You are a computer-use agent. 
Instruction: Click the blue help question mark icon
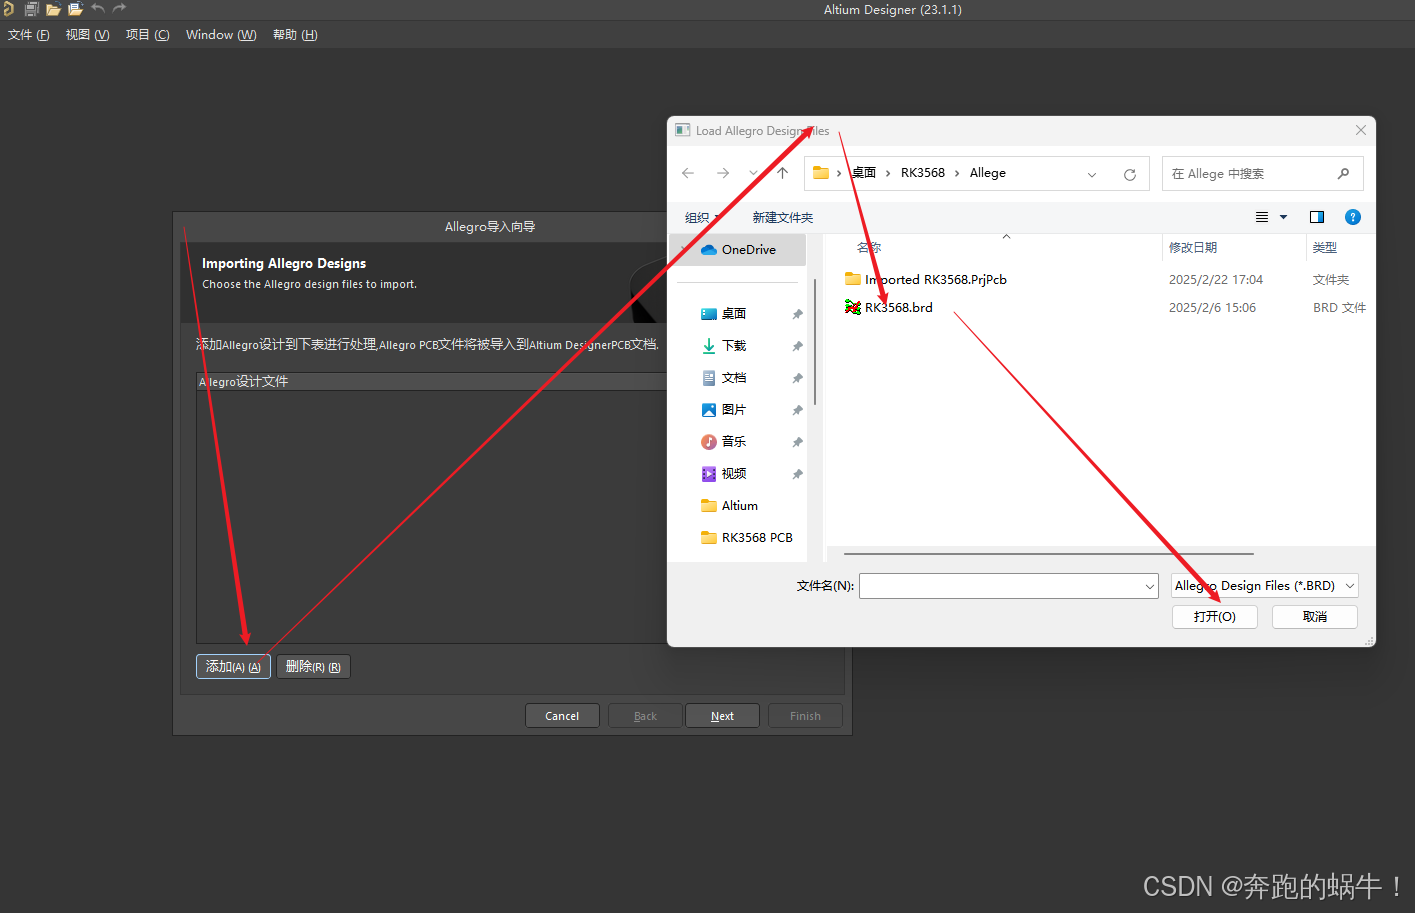tap(1353, 217)
